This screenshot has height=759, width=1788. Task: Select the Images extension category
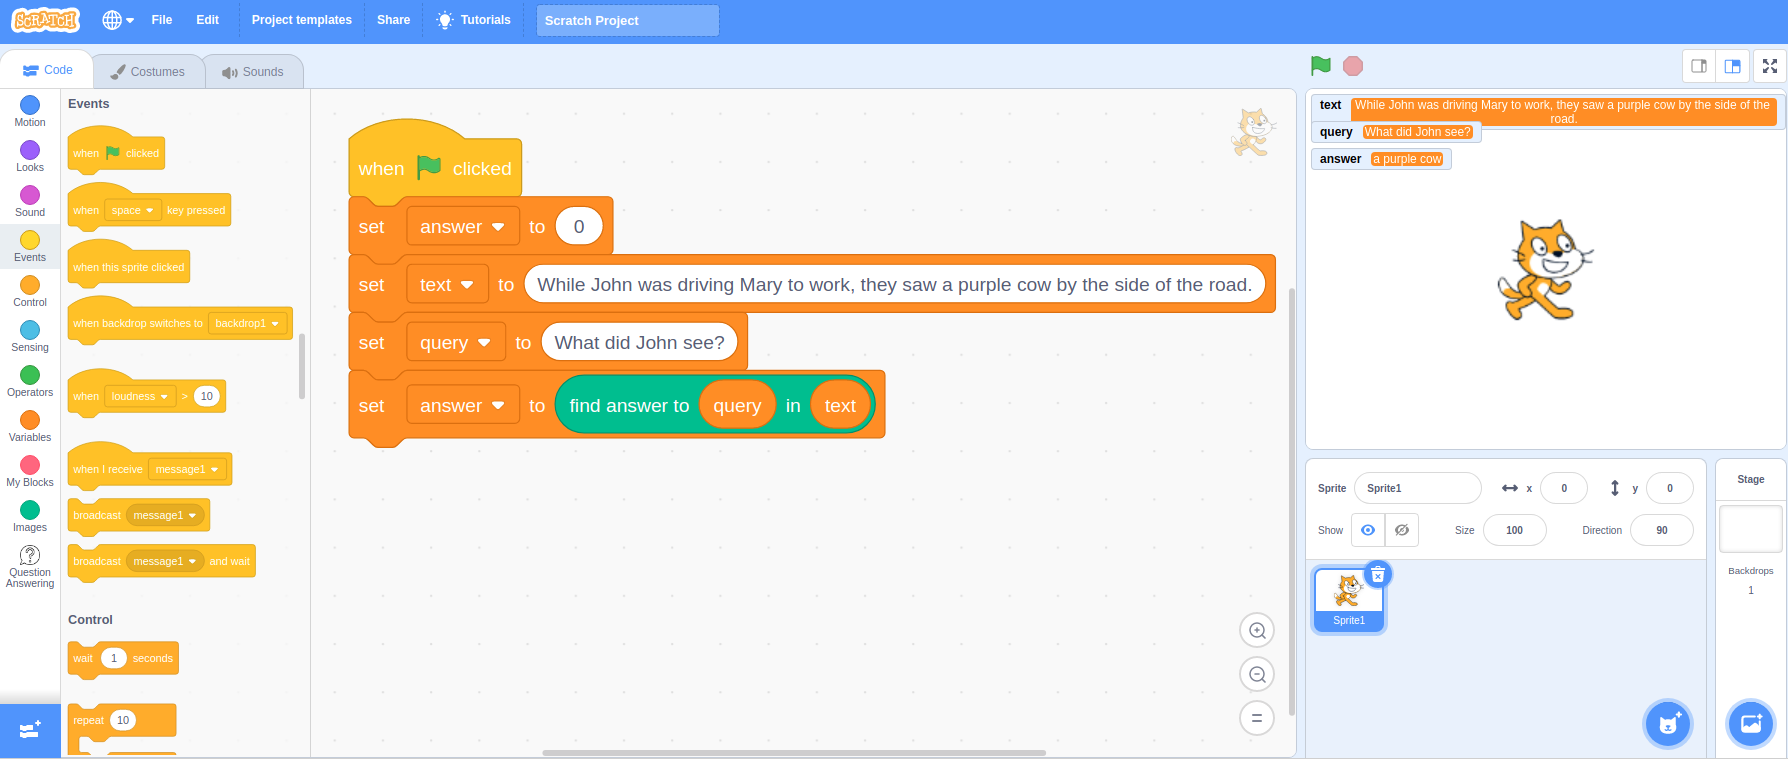pyautogui.click(x=30, y=516)
